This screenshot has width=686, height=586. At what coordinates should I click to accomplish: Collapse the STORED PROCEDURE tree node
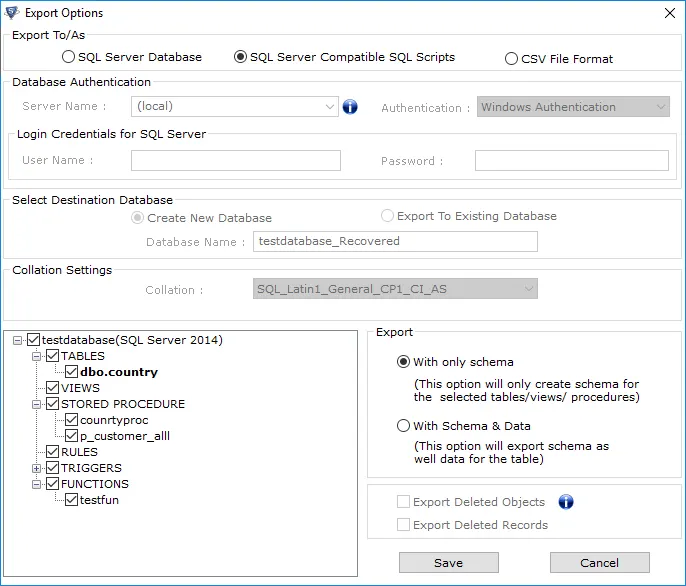click(x=37, y=404)
